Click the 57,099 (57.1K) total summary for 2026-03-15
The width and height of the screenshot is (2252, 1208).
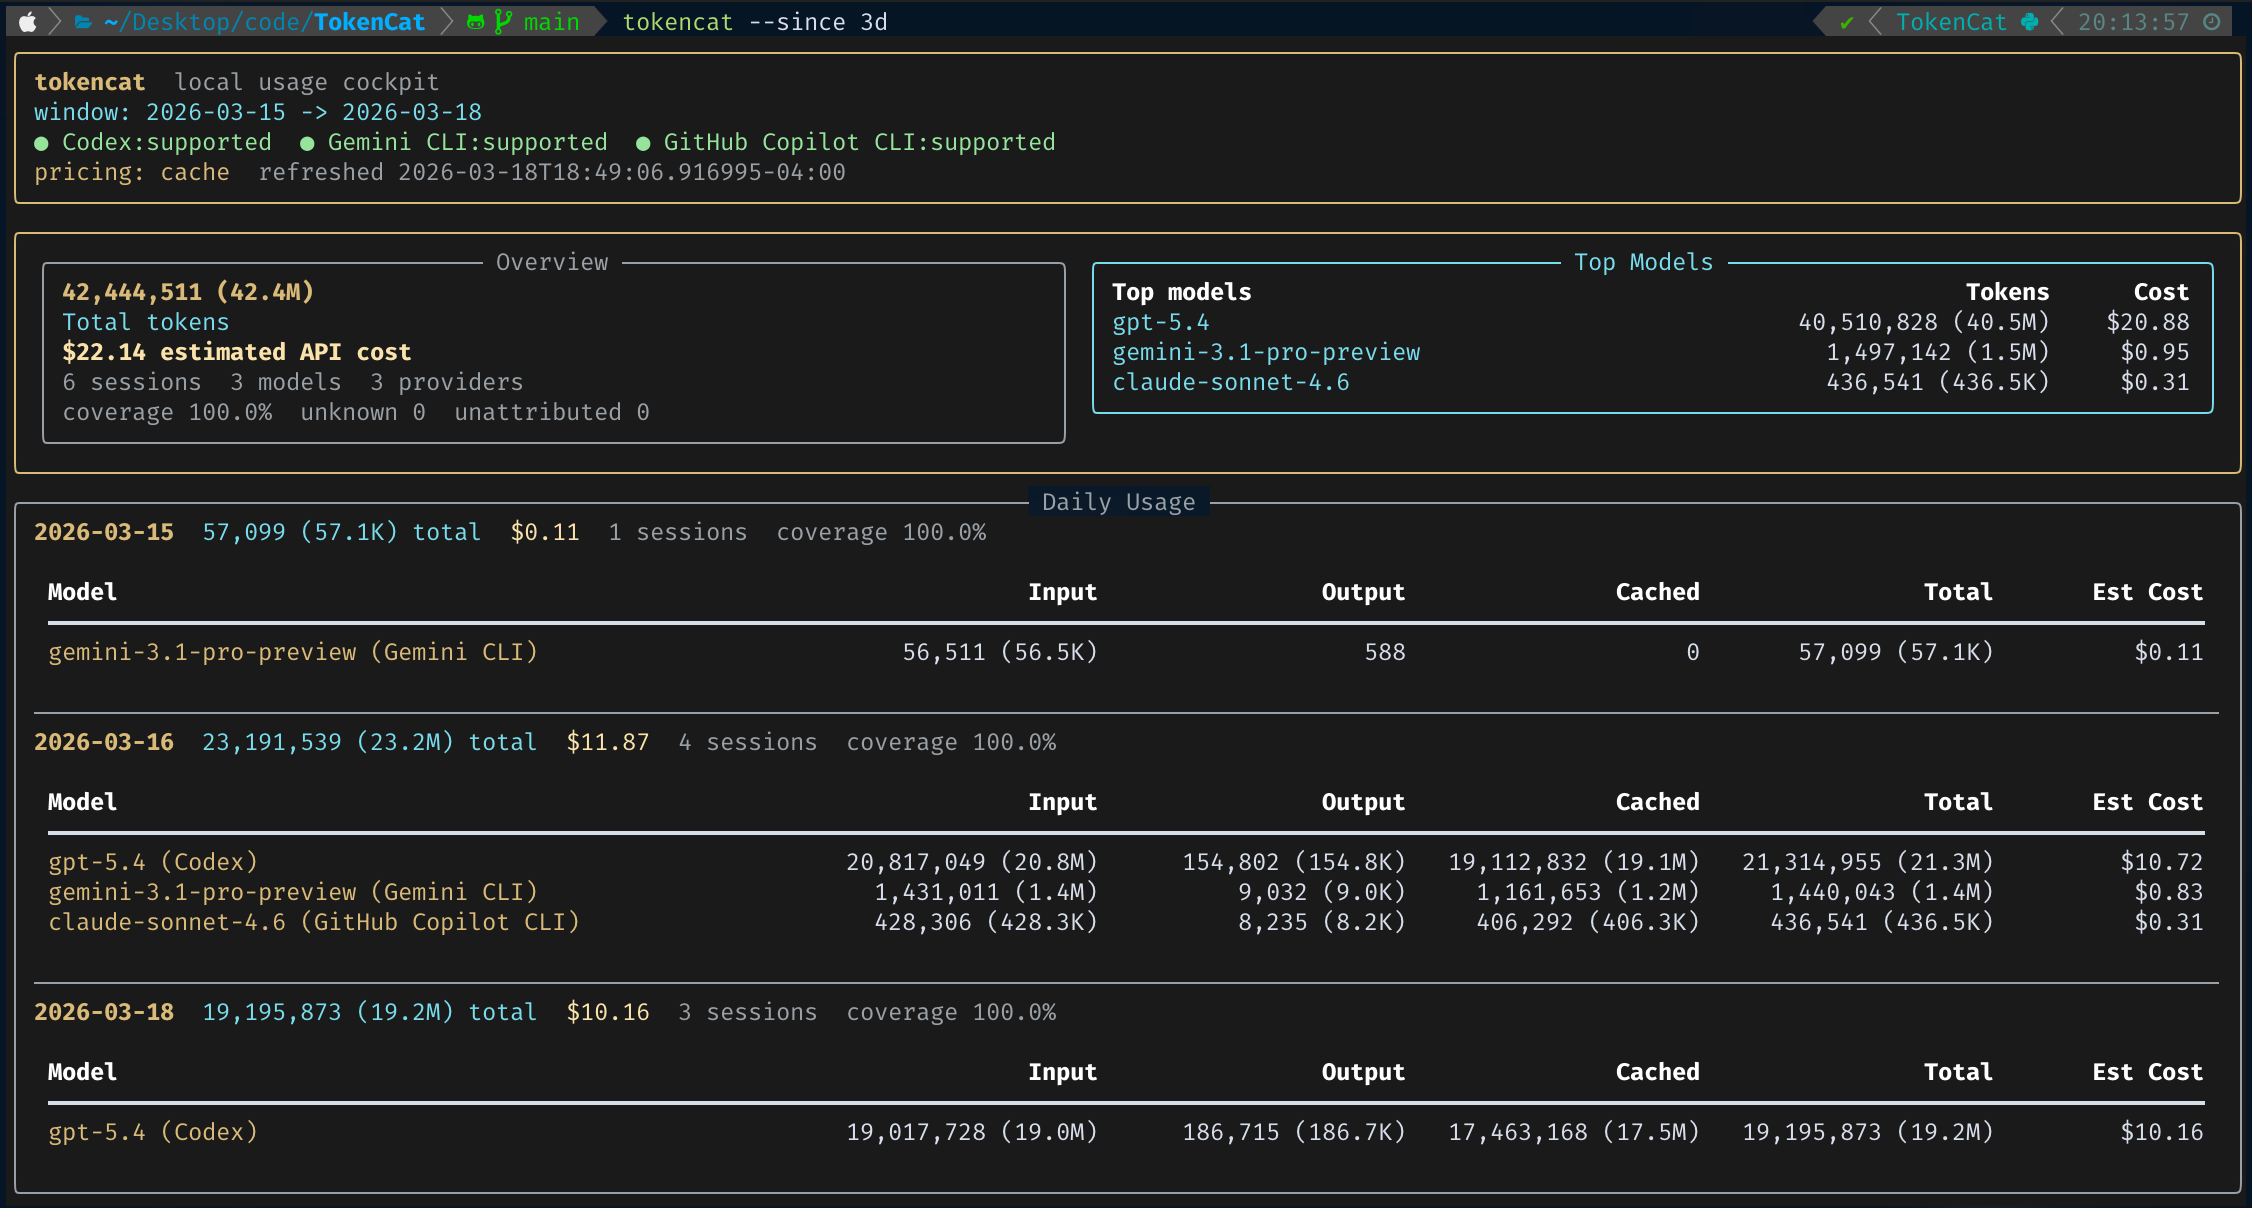(342, 532)
